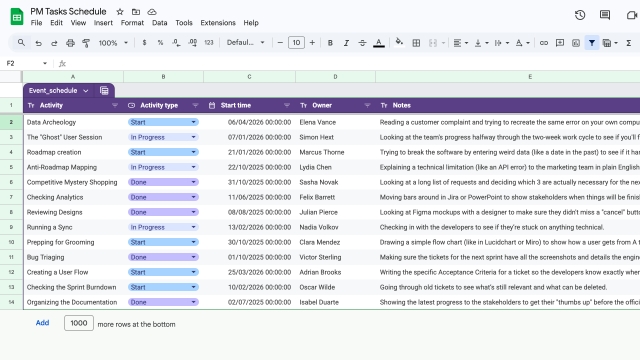Format as percent

[160, 42]
